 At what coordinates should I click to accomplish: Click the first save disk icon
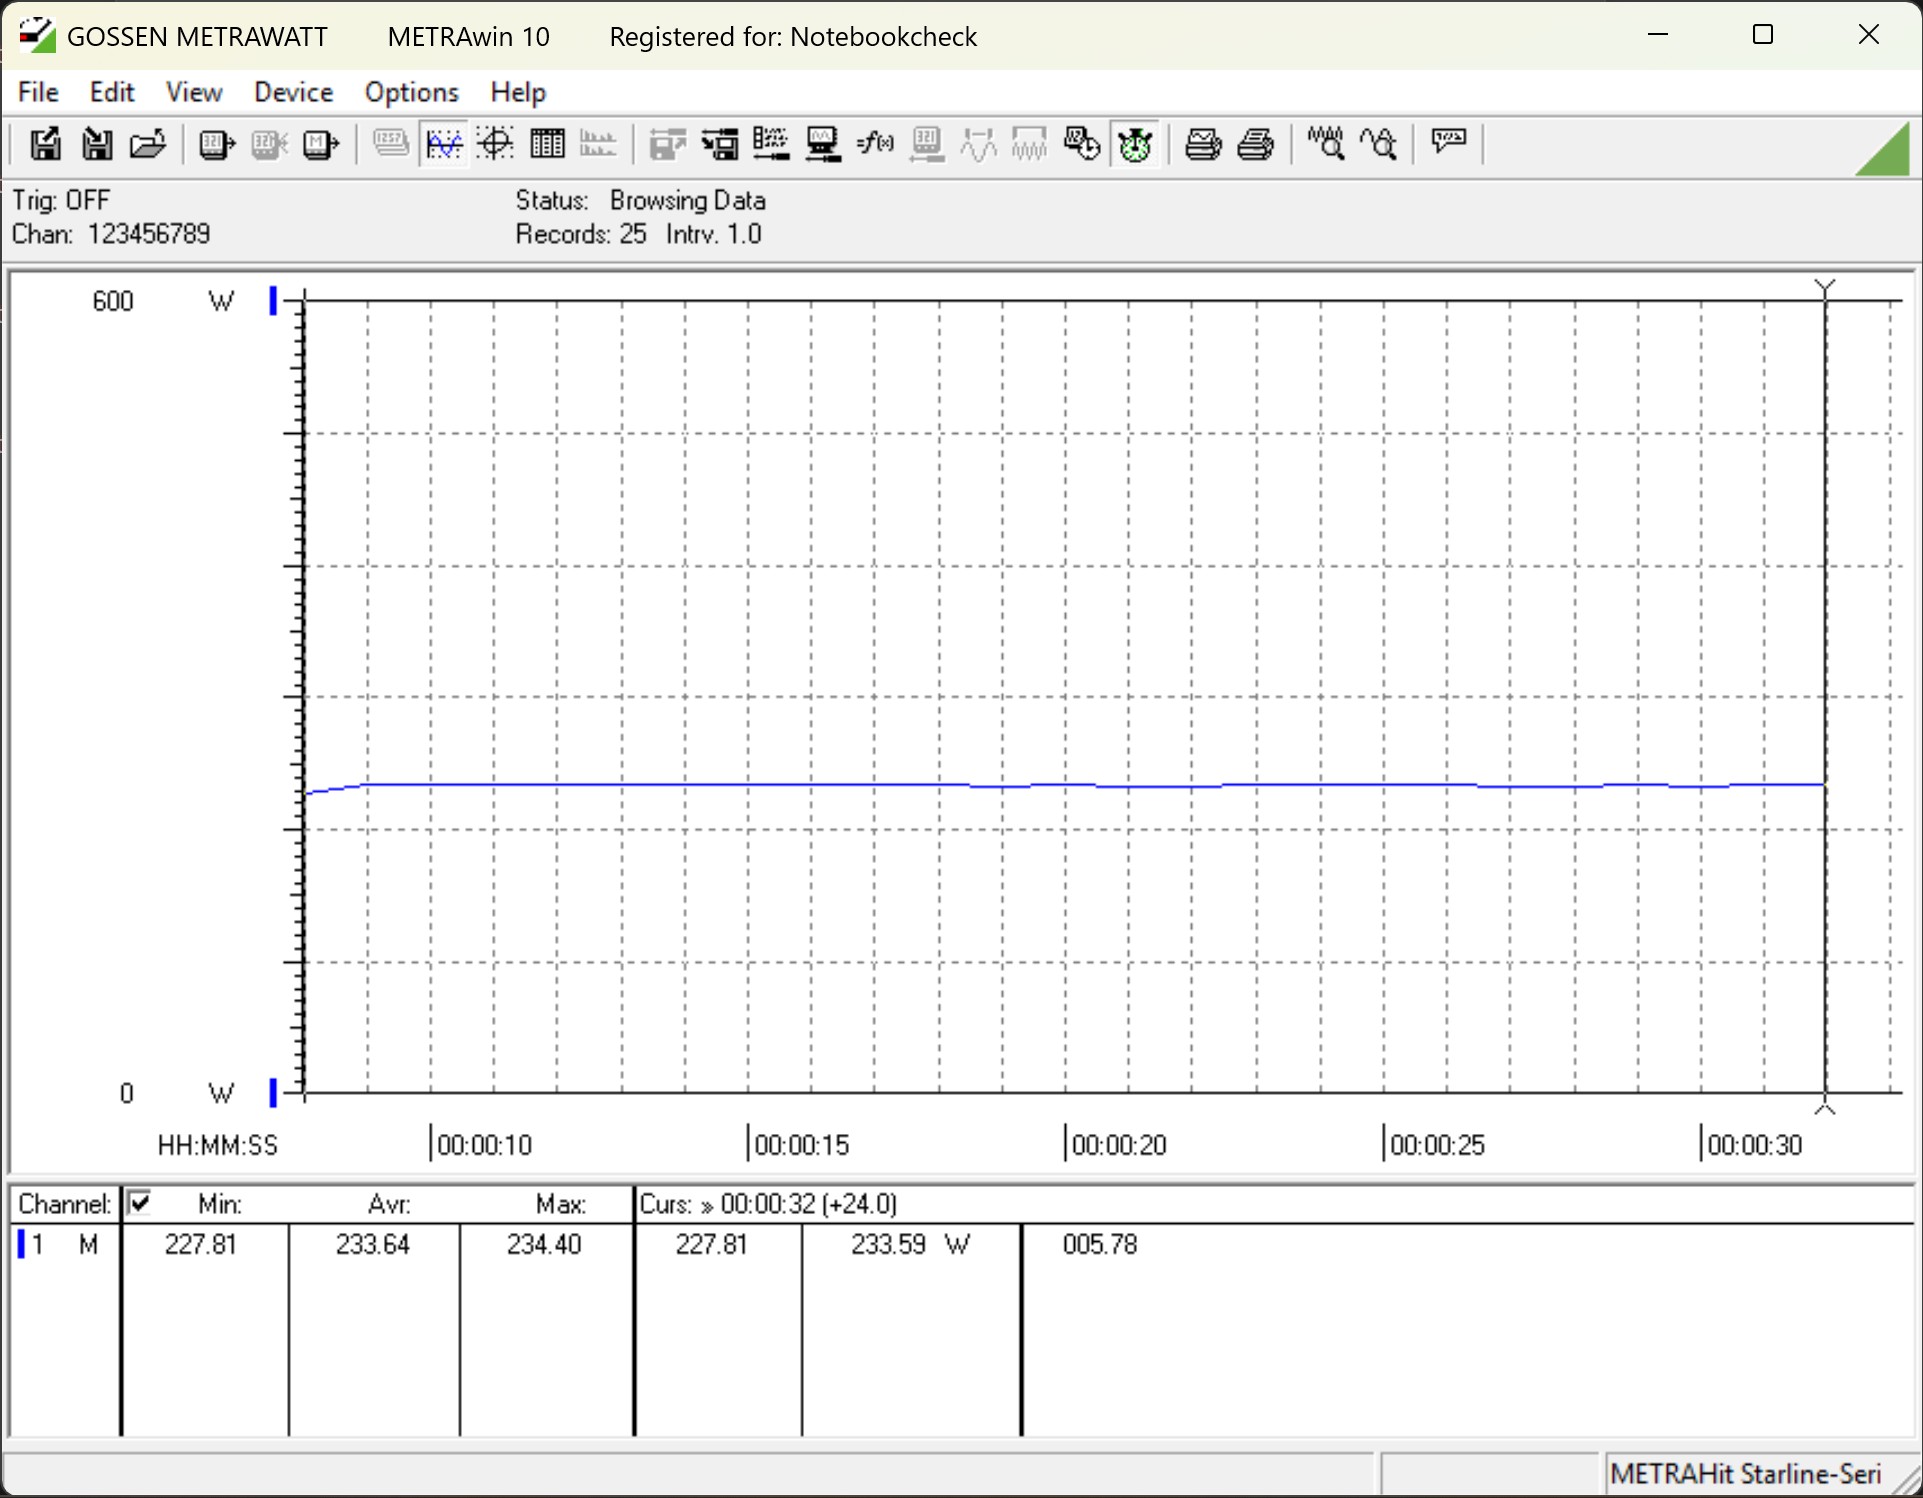click(44, 145)
